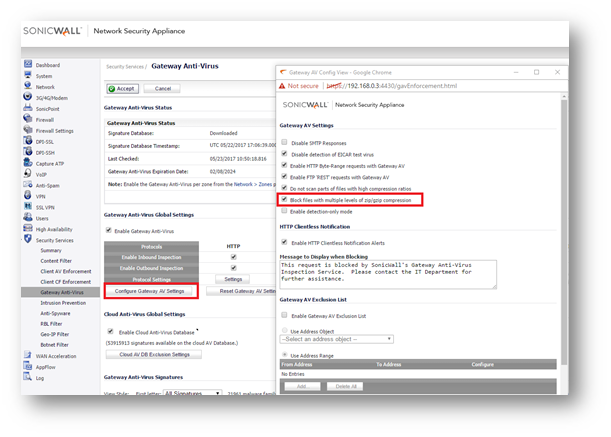Click the Cancel button
The image size is (611, 437).
pyautogui.click(x=162, y=89)
